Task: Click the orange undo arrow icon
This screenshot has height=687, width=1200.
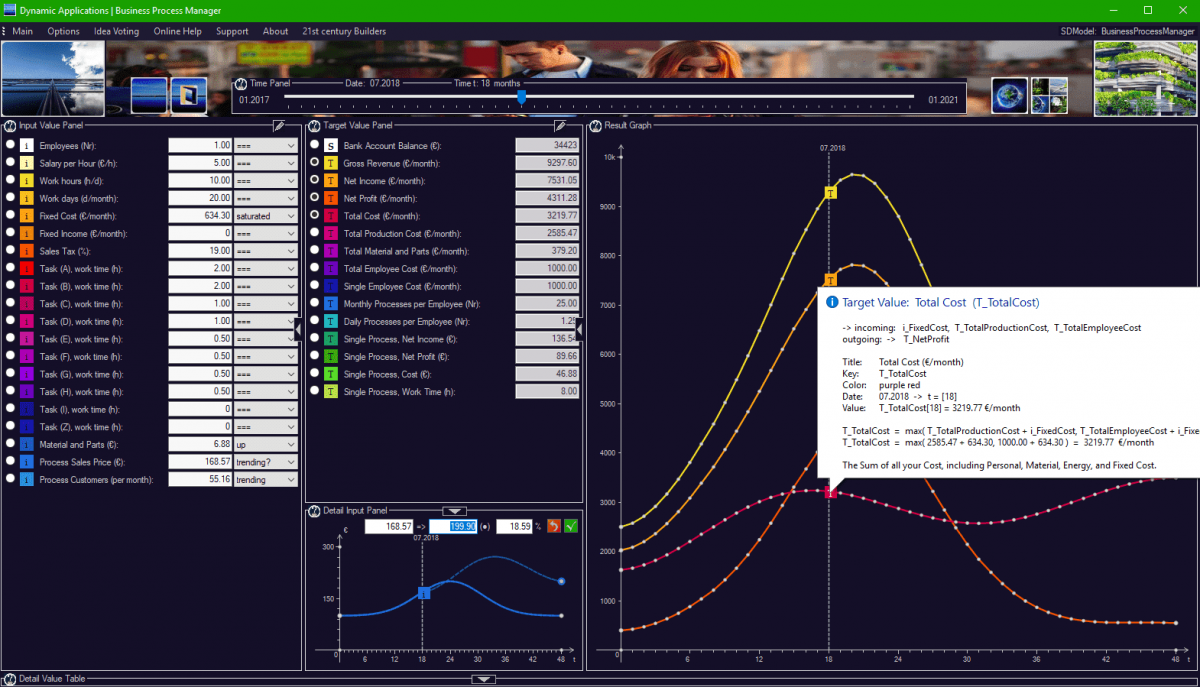Action: point(554,526)
